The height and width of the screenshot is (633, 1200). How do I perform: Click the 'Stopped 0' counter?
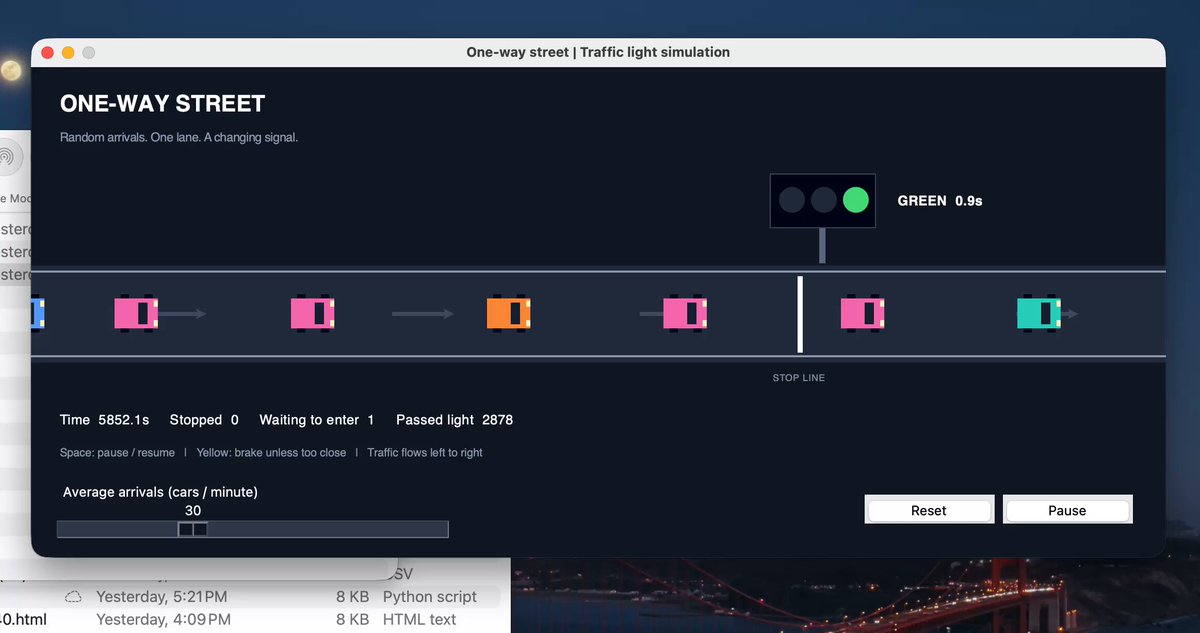pyautogui.click(x=204, y=420)
